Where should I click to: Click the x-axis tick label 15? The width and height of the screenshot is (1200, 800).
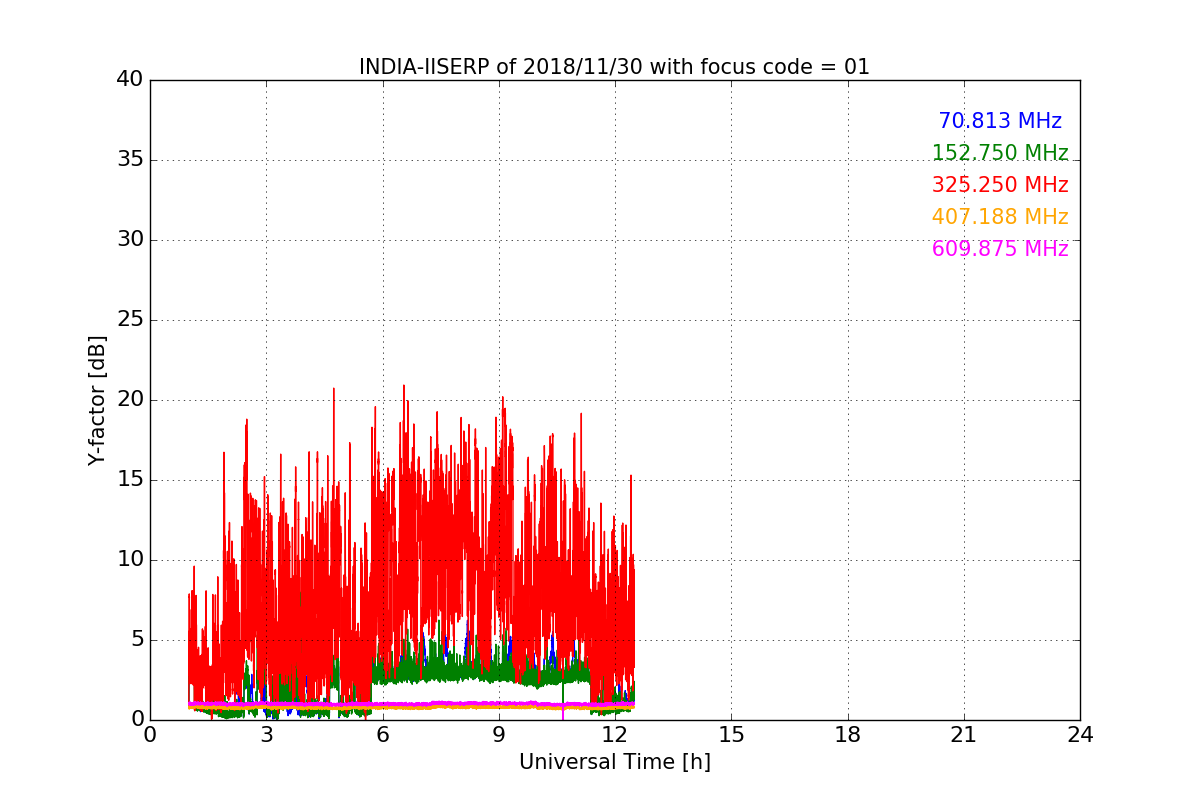pyautogui.click(x=731, y=735)
